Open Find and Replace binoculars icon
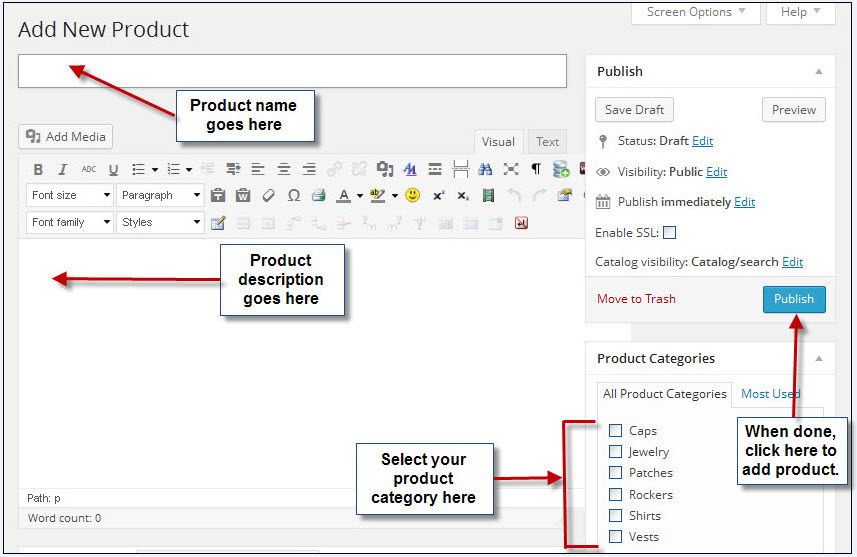 [x=485, y=169]
